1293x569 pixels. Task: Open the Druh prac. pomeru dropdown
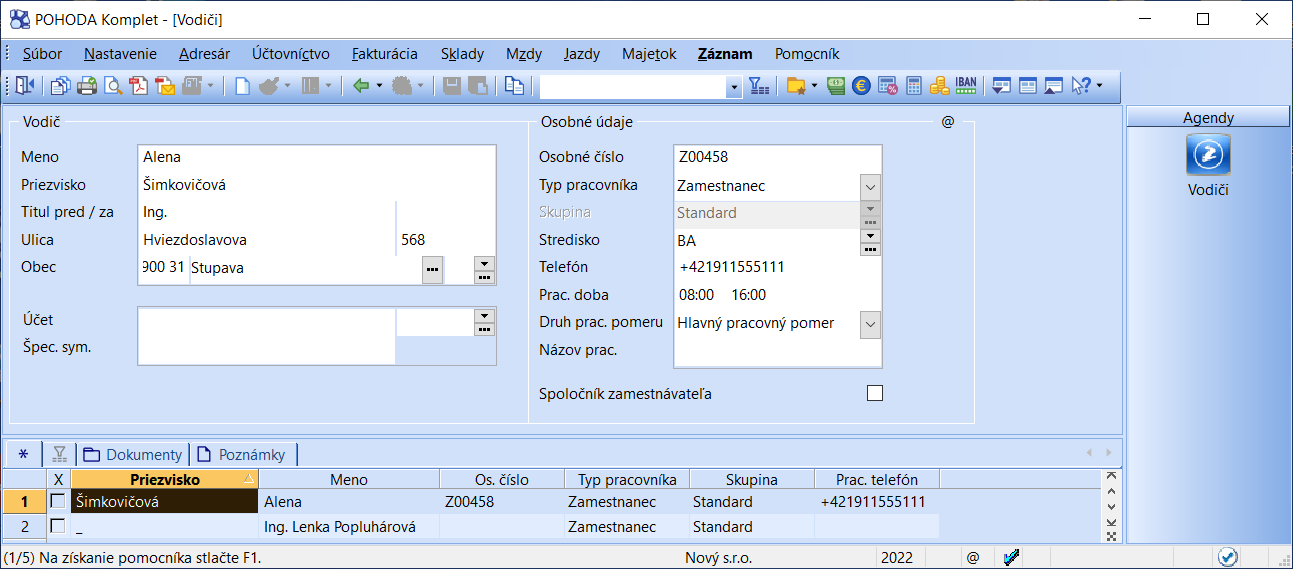coord(870,324)
